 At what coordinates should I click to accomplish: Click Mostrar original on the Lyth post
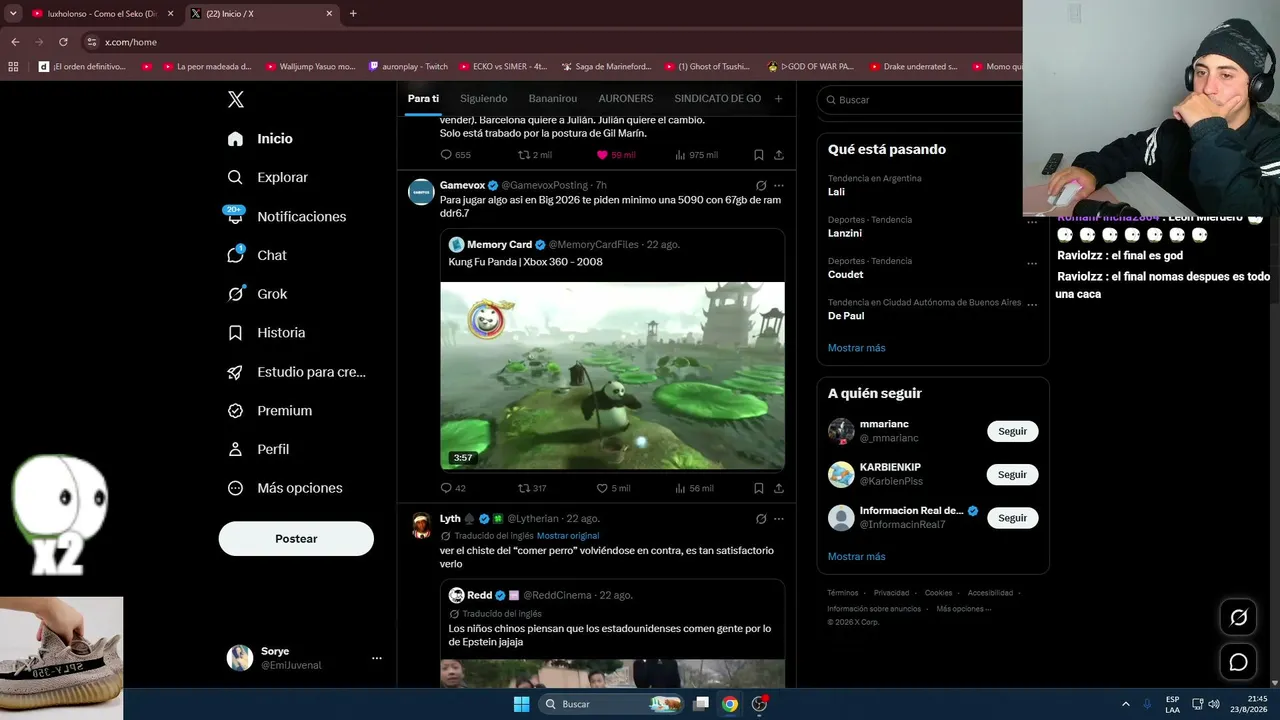pos(568,536)
